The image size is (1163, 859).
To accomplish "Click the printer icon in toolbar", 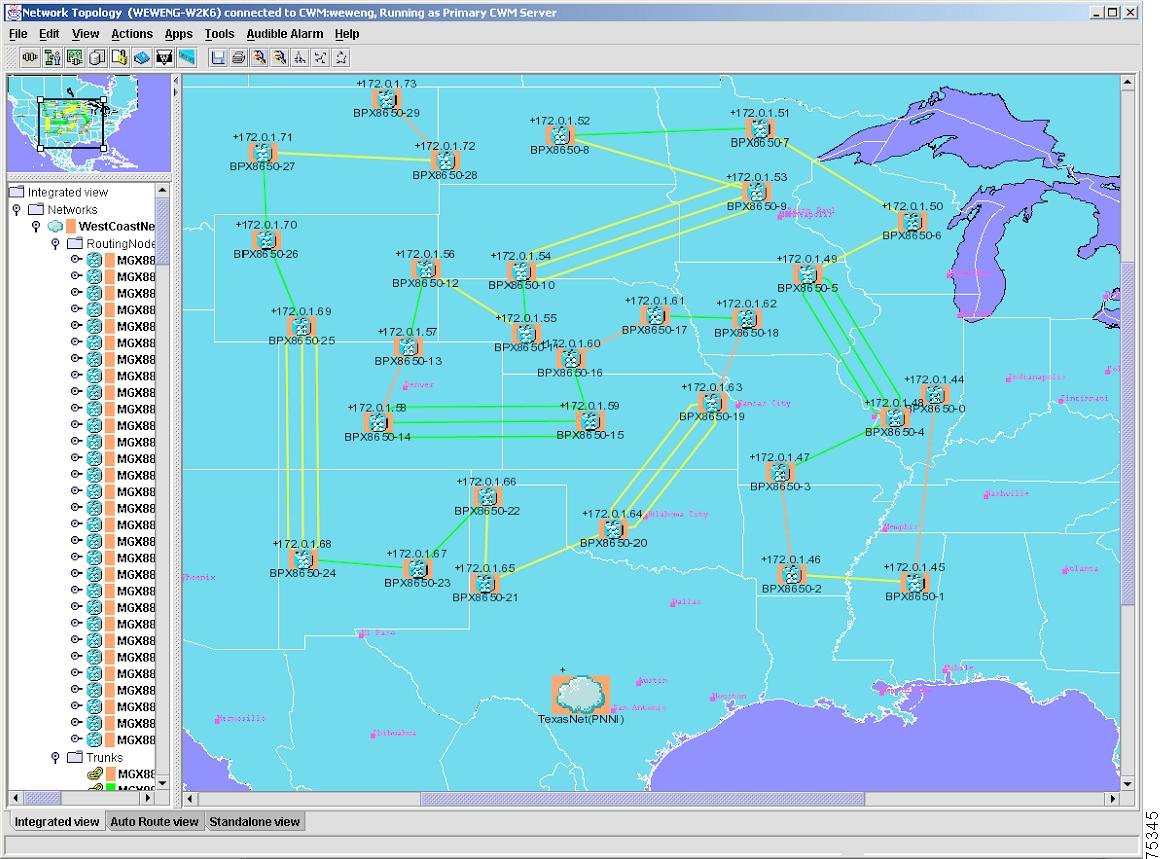I will (x=239, y=57).
